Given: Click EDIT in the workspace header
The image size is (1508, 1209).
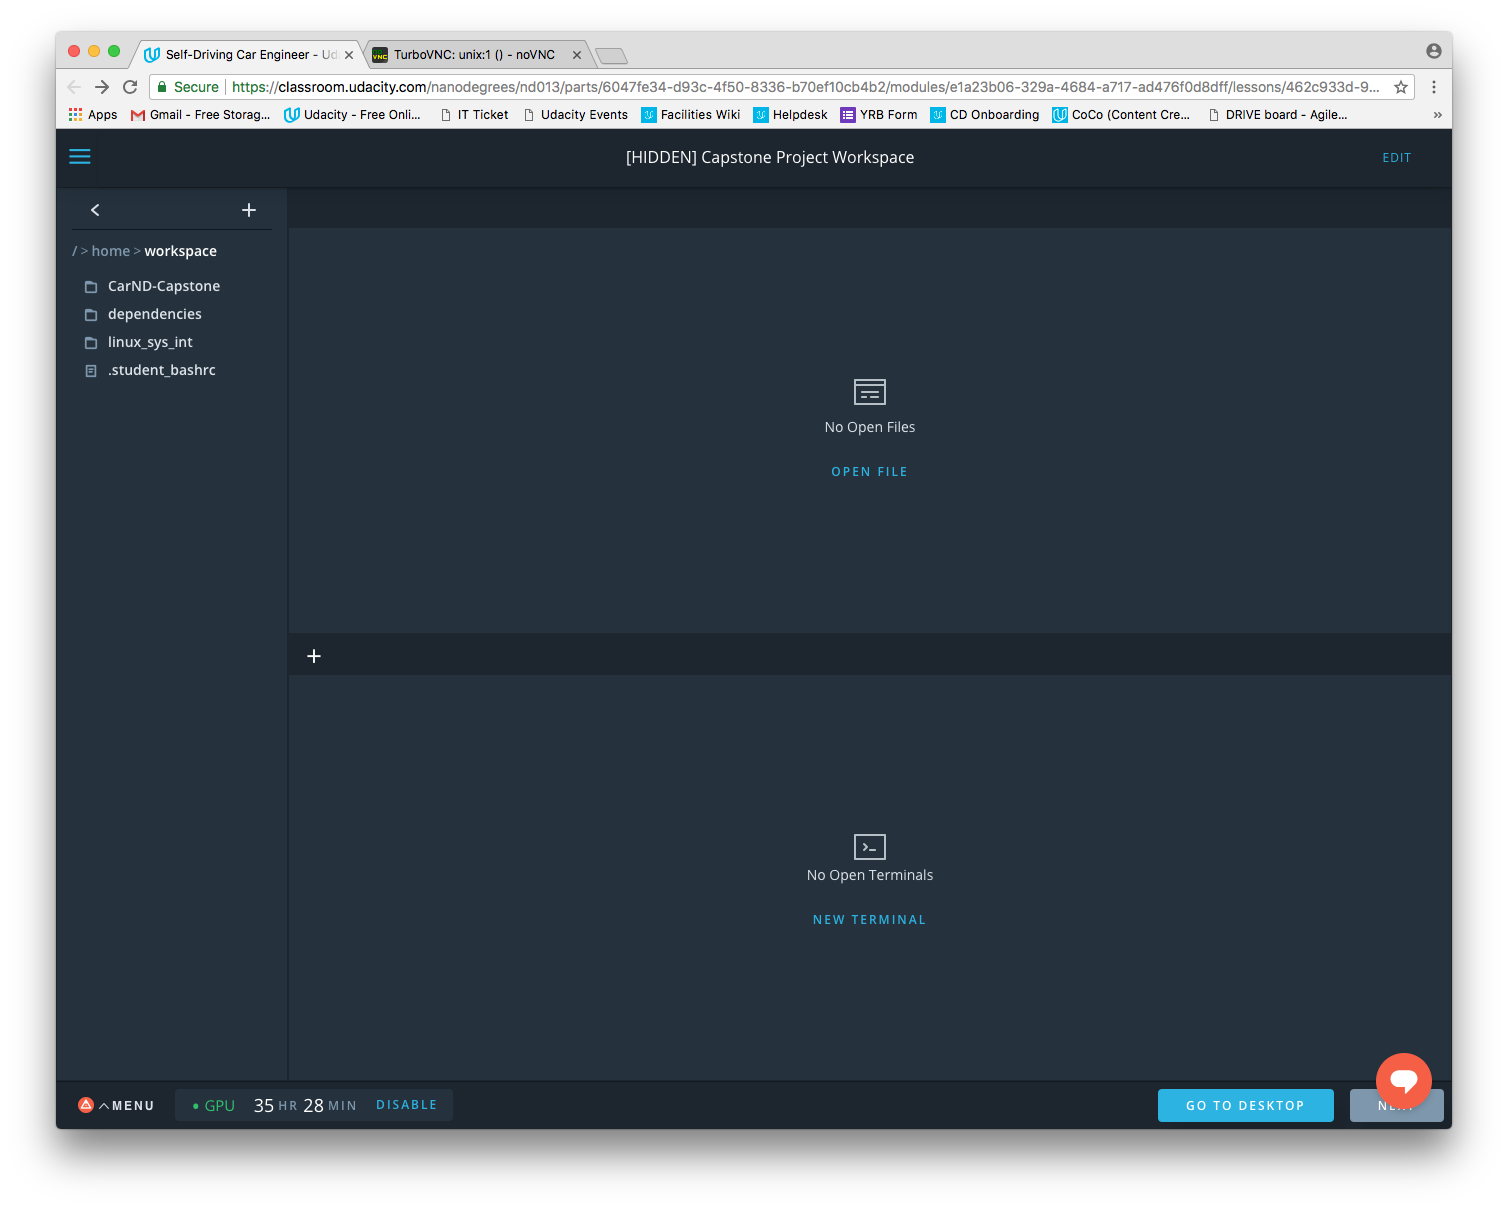Looking at the screenshot, I should (x=1396, y=157).
